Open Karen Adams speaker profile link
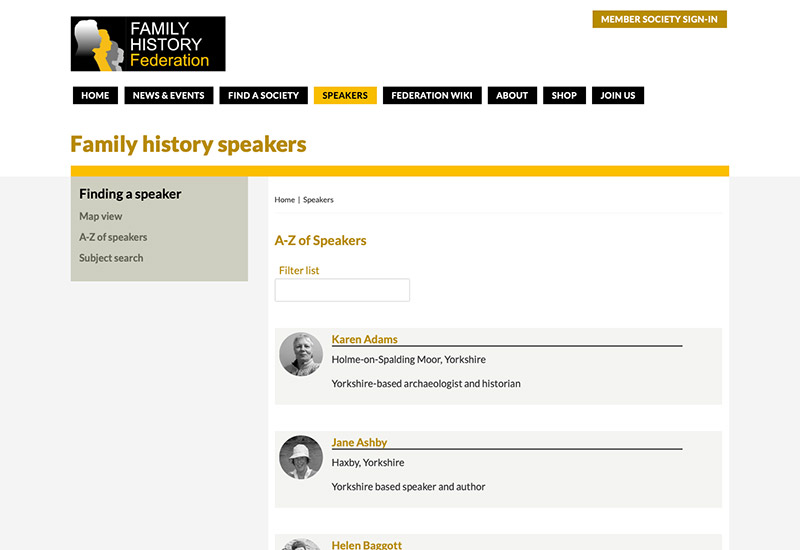Screen dimensions: 800x550 coord(364,339)
